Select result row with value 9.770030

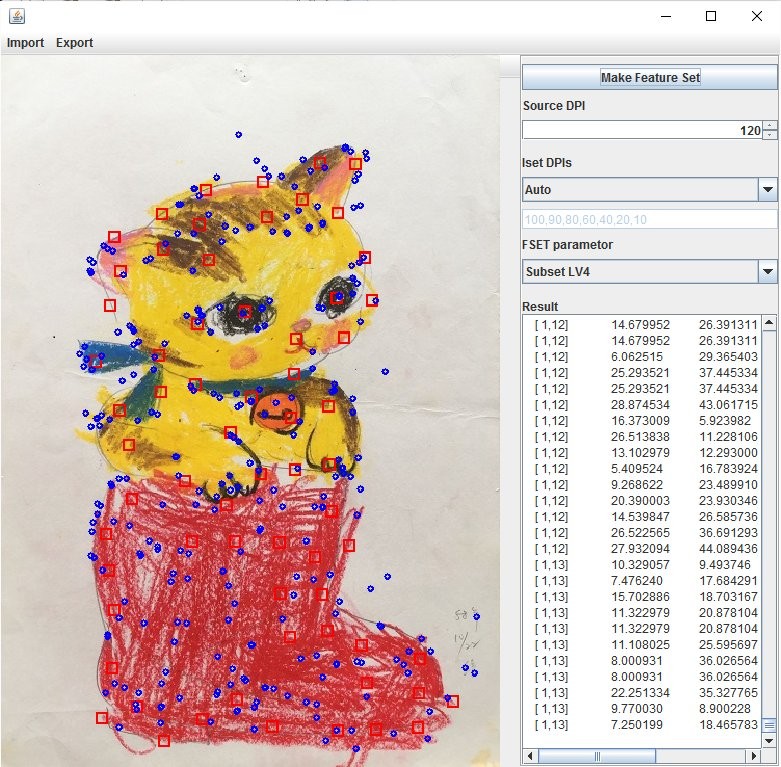click(x=643, y=709)
